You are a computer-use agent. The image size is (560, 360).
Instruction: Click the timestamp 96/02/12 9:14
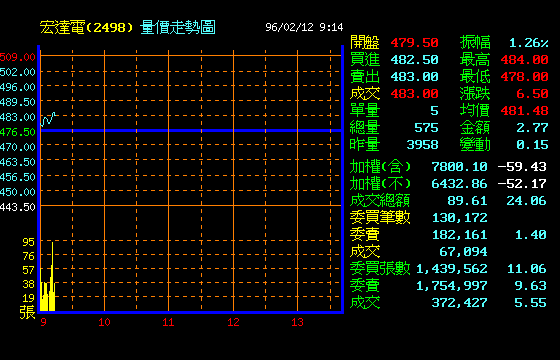pyautogui.click(x=304, y=28)
